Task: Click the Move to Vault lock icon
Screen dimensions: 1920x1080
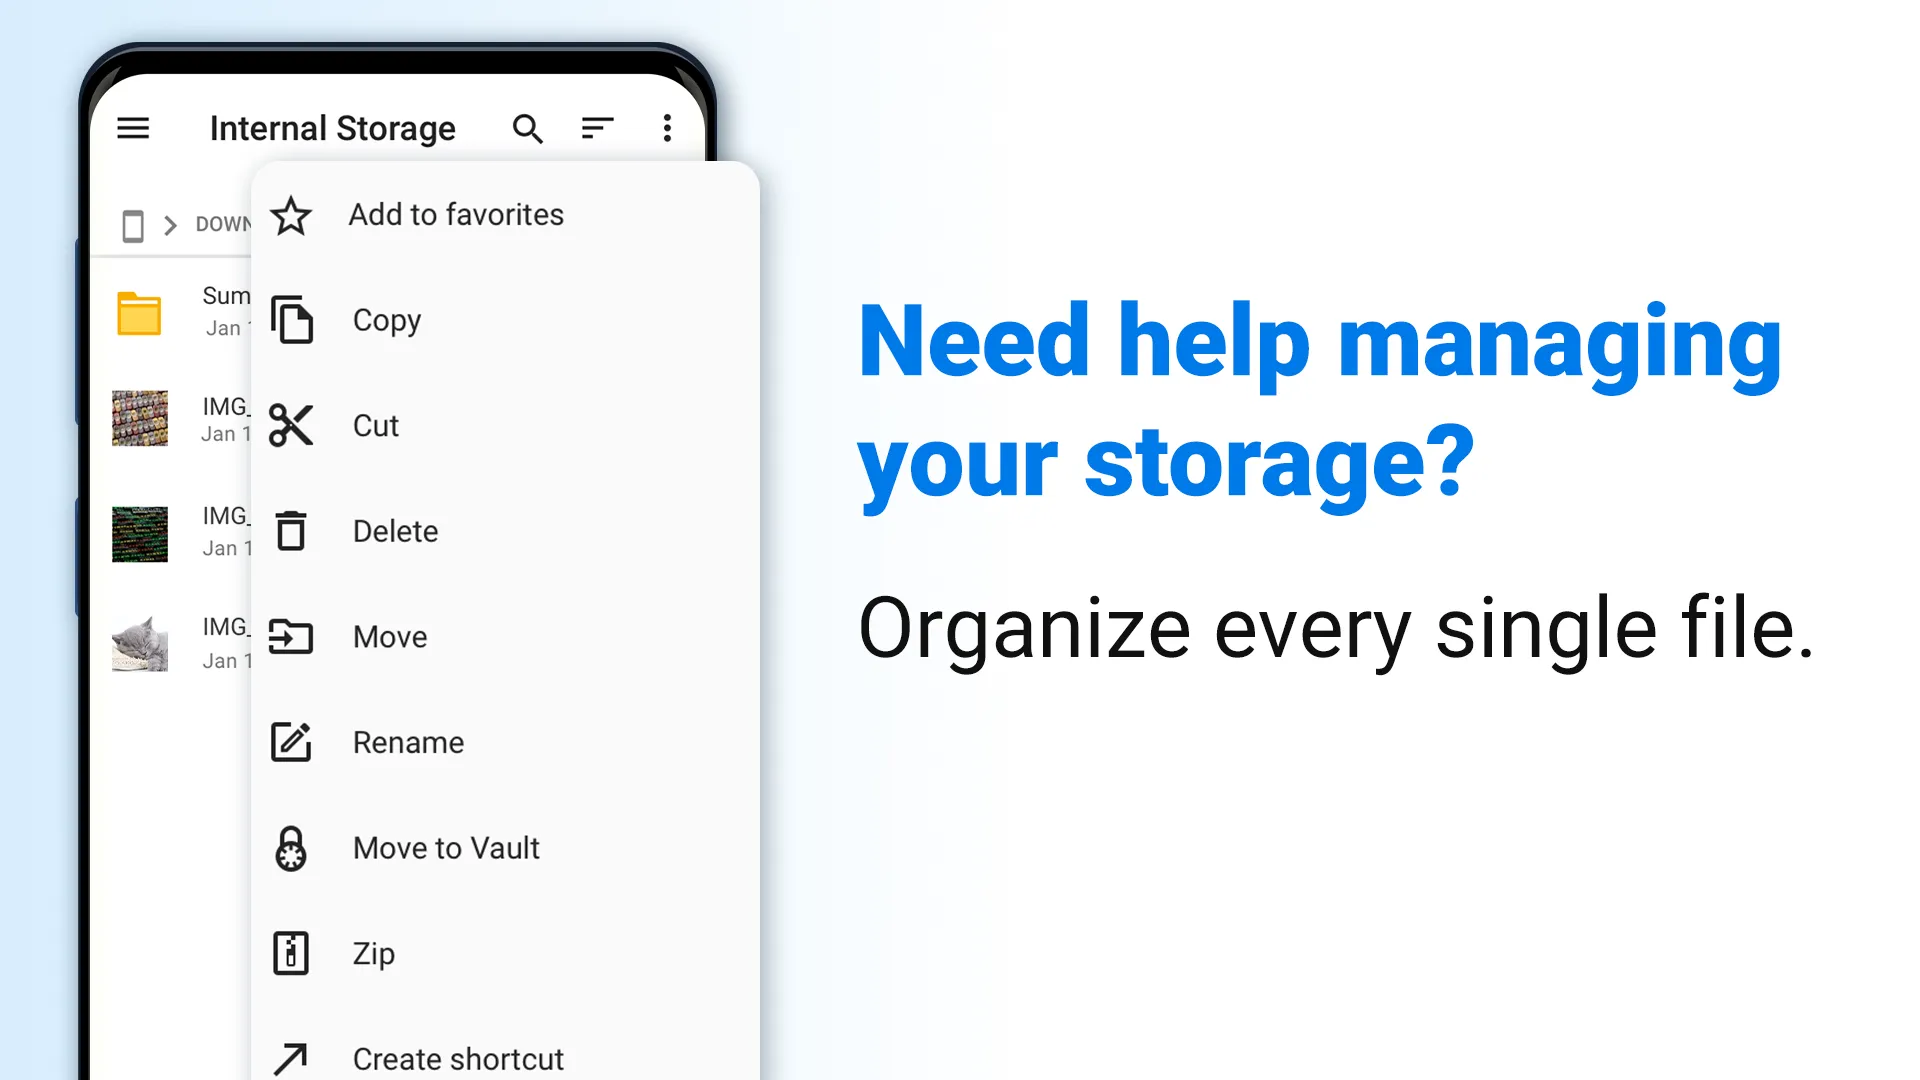Action: point(290,848)
